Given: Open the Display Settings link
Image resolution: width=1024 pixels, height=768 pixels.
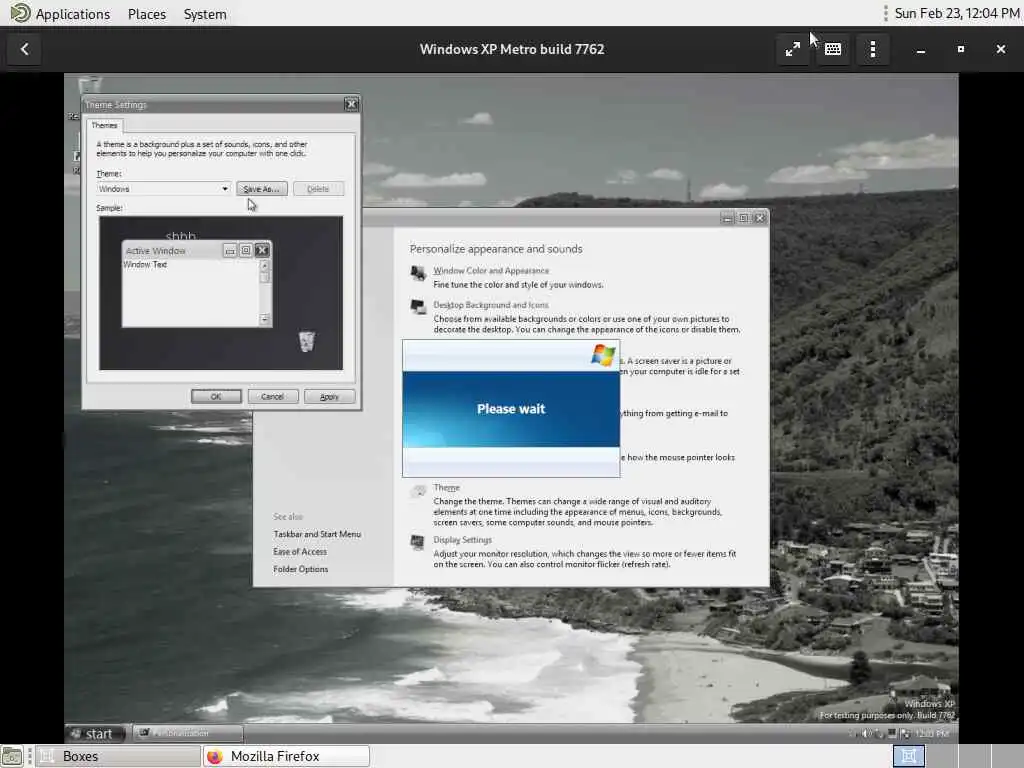Looking at the screenshot, I should coord(462,540).
